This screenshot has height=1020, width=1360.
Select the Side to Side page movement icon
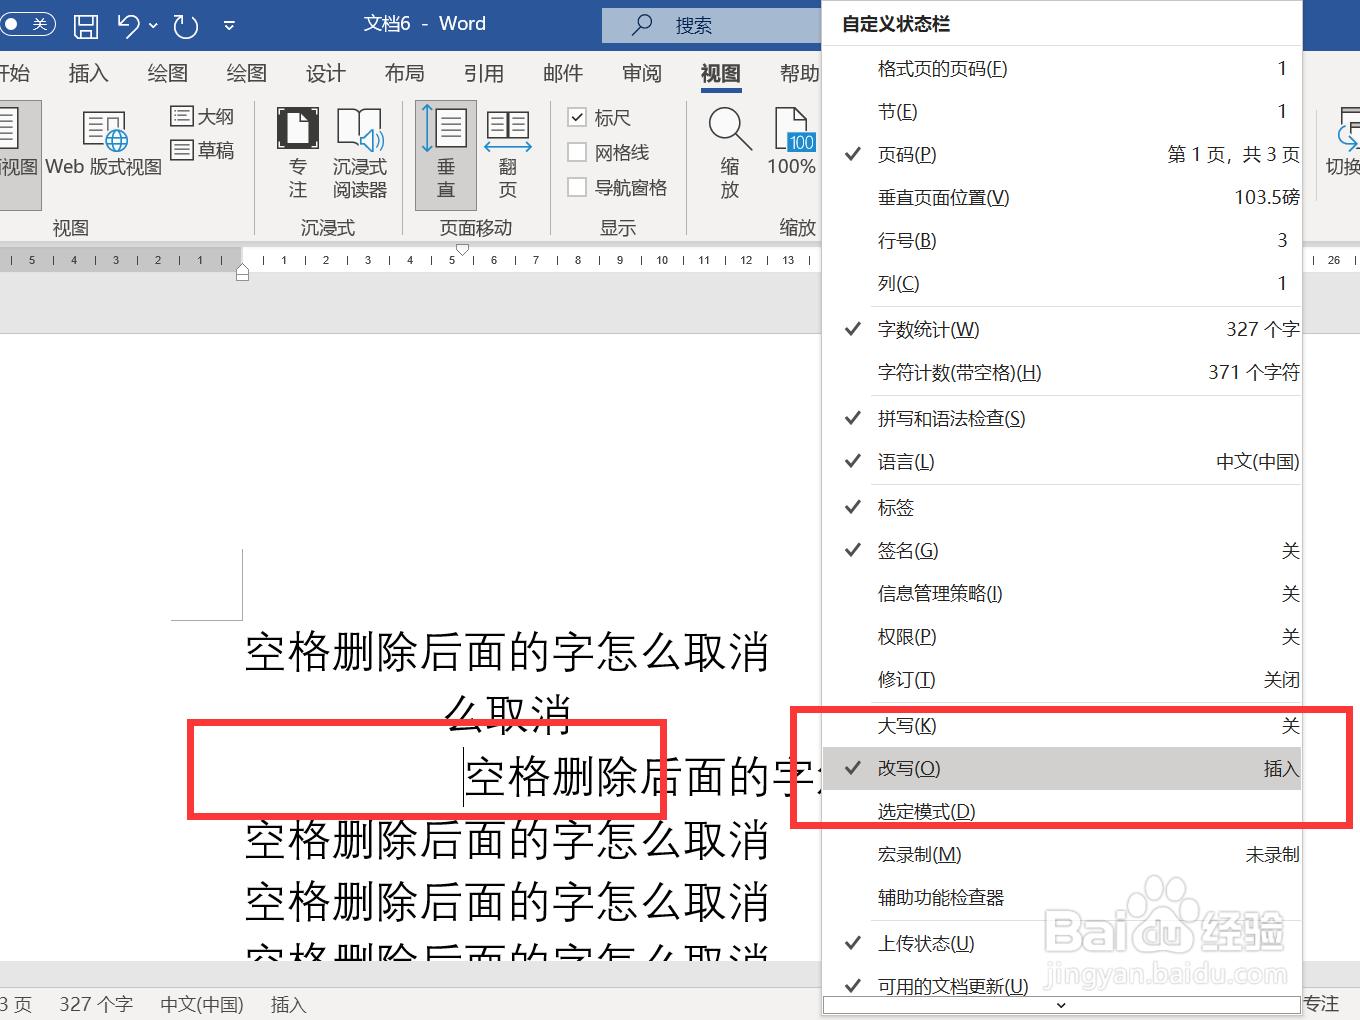point(508,150)
